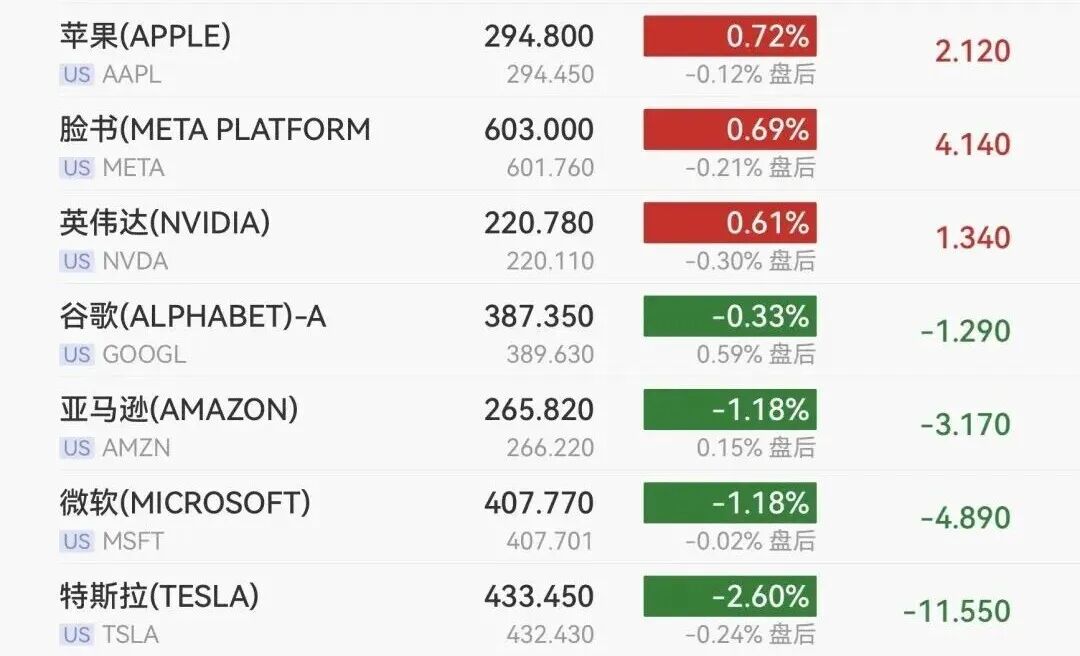Click the US badge beside TSLA ticker
Screen dimensions: 1080x656
76,635
